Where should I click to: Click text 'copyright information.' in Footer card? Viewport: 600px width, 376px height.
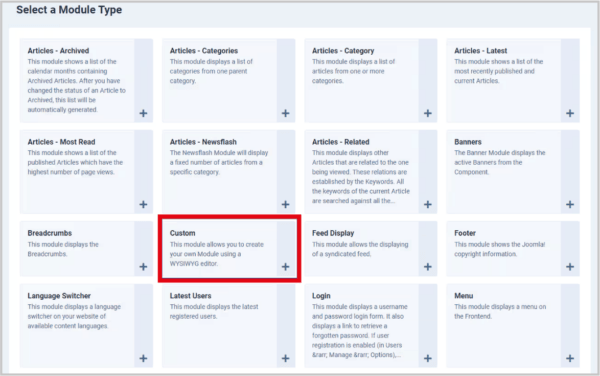click(486, 254)
